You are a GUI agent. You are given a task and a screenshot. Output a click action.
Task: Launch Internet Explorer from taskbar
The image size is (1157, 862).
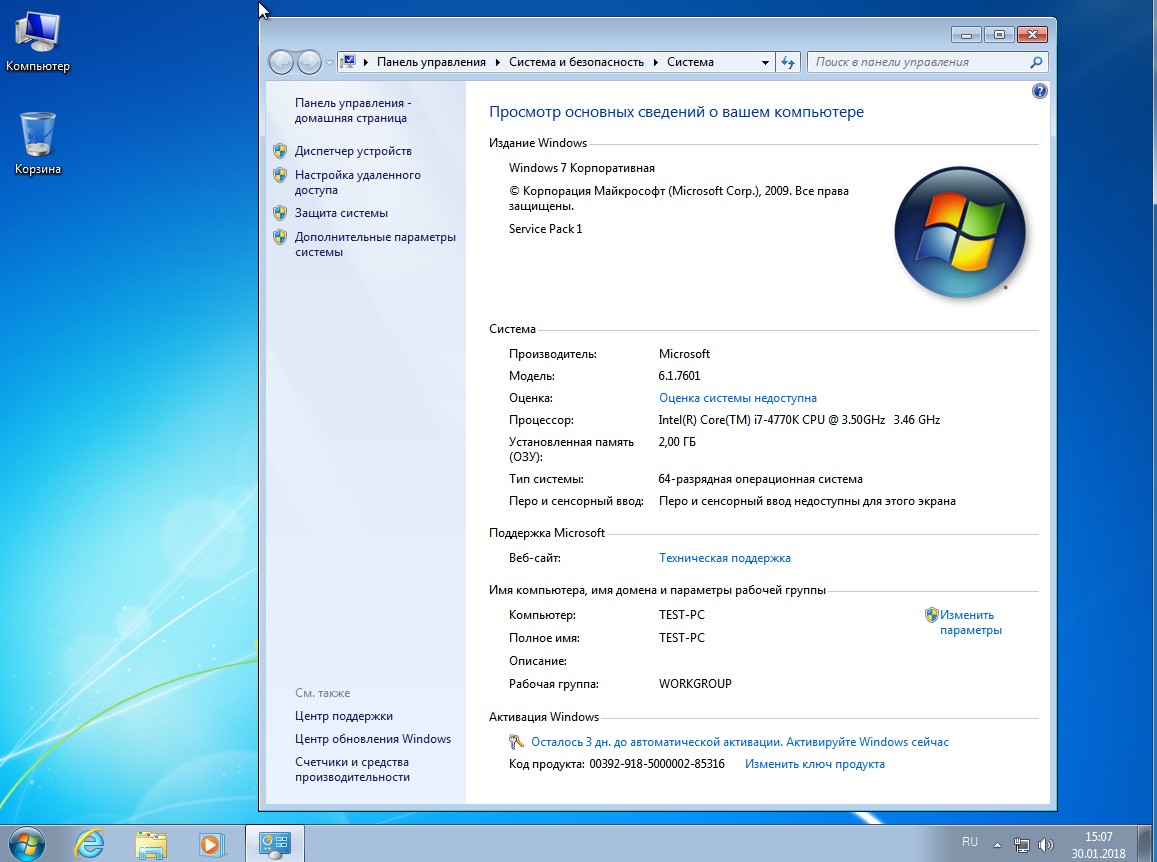90,843
